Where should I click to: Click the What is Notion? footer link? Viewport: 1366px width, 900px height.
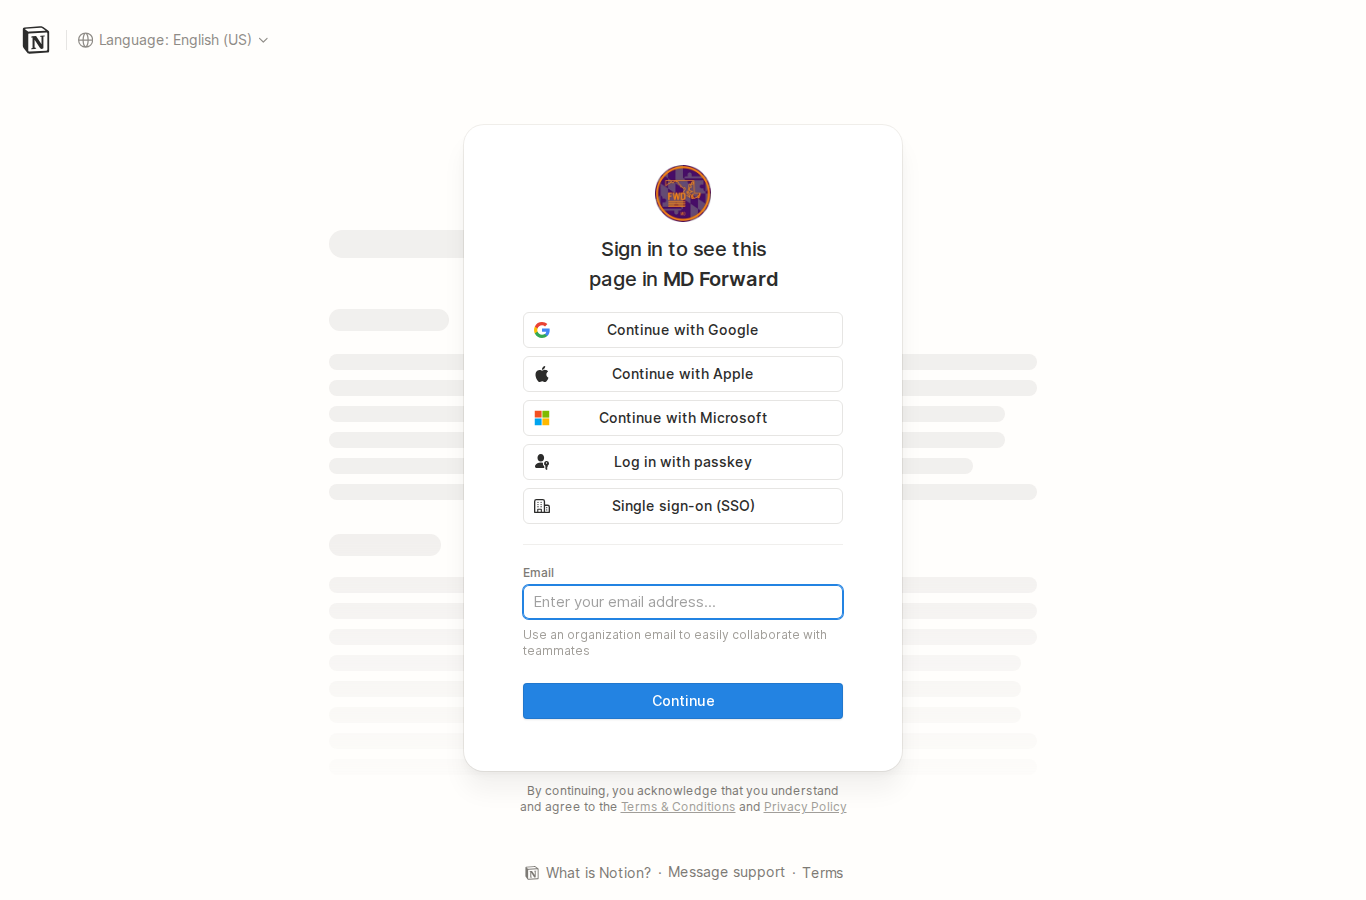click(x=597, y=872)
